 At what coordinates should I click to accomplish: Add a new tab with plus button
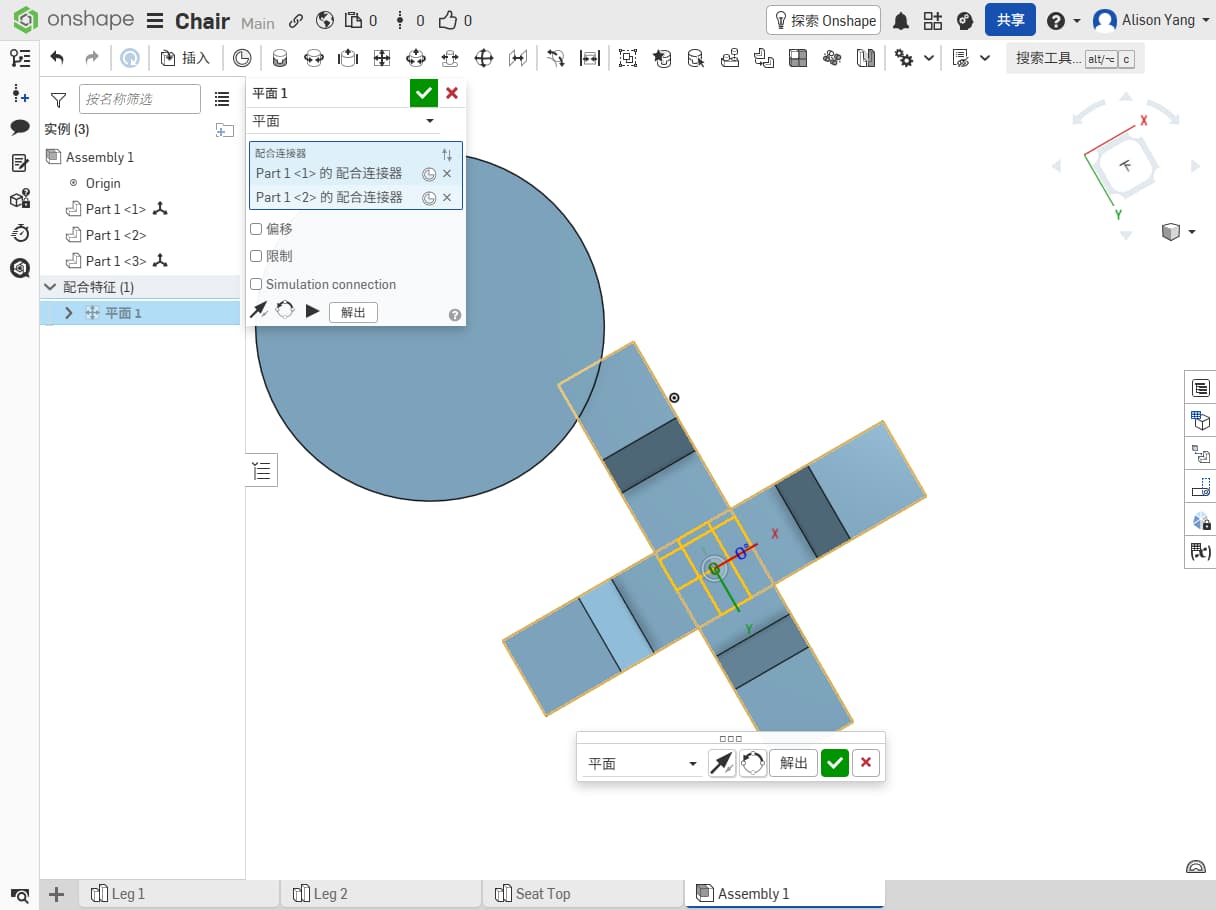coord(57,894)
